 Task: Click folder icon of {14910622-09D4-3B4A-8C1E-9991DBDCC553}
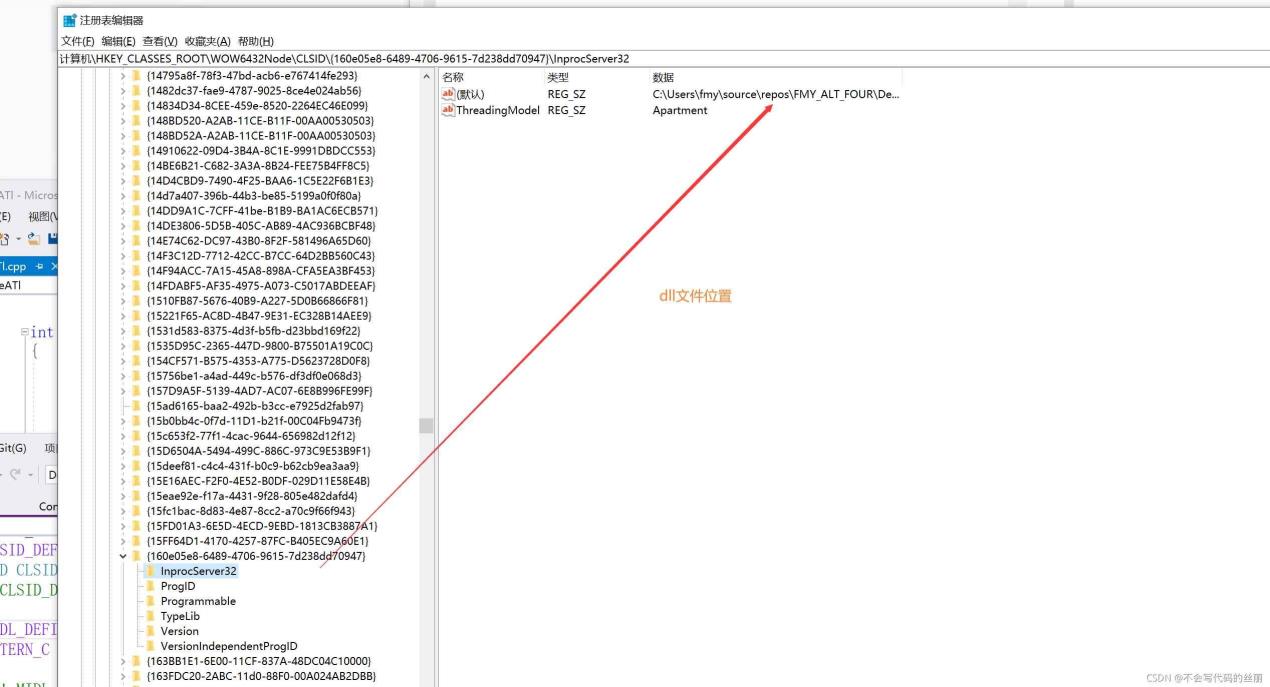point(137,151)
